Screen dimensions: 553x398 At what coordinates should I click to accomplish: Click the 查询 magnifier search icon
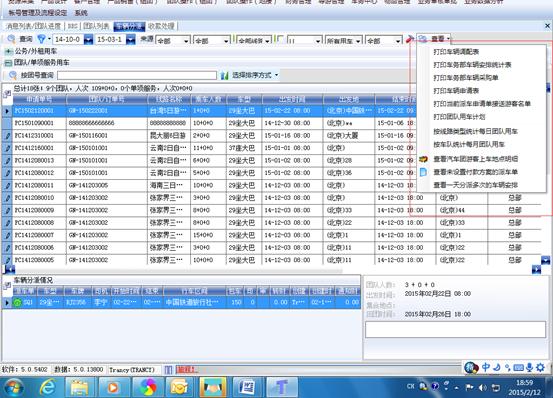click(x=12, y=39)
